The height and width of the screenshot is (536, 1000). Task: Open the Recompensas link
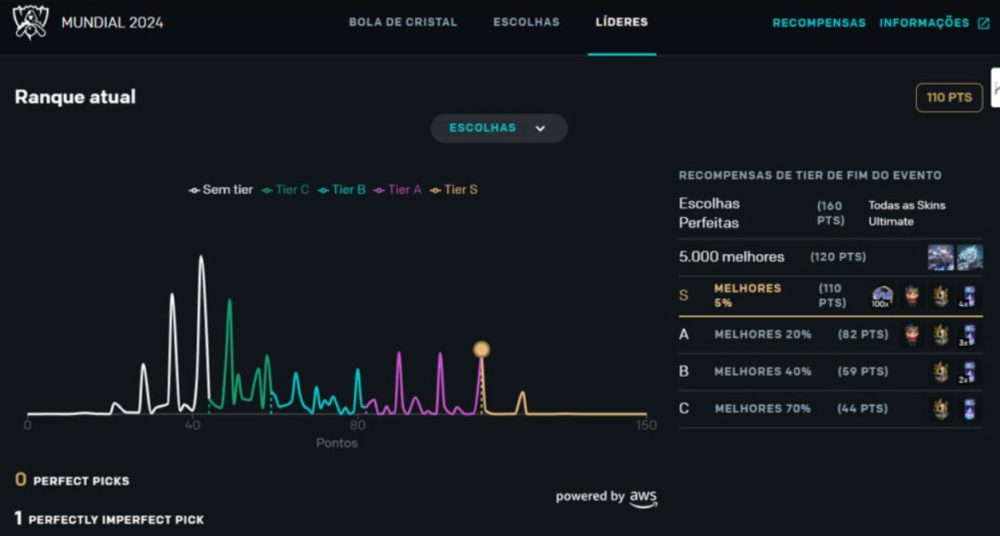click(x=819, y=23)
